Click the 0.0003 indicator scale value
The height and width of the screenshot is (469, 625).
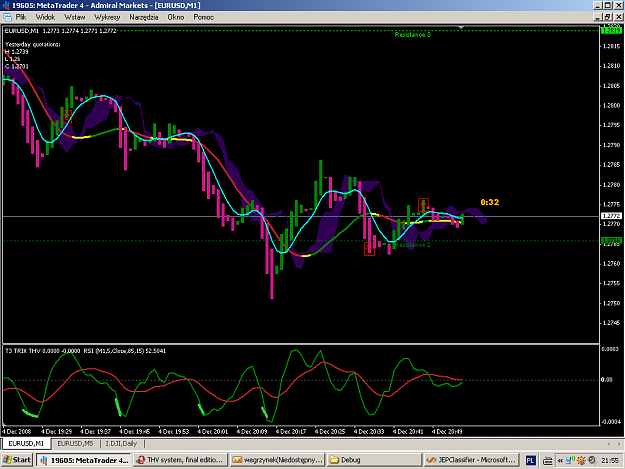click(610, 349)
